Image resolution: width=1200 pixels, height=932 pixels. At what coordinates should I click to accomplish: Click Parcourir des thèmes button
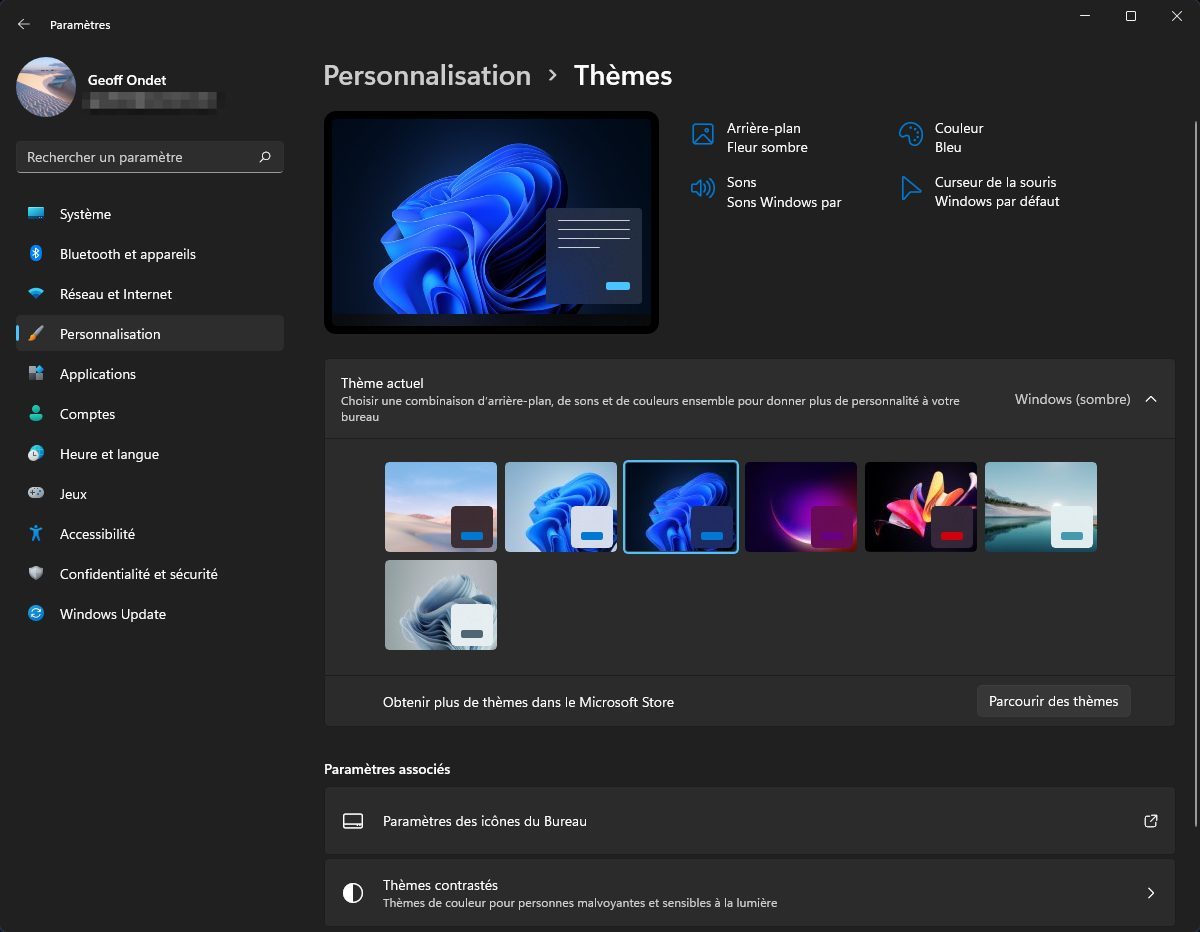tap(1054, 701)
